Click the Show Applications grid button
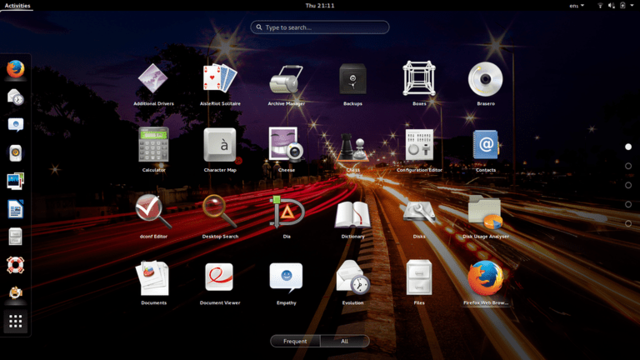This screenshot has width=640, height=360. click(16, 322)
